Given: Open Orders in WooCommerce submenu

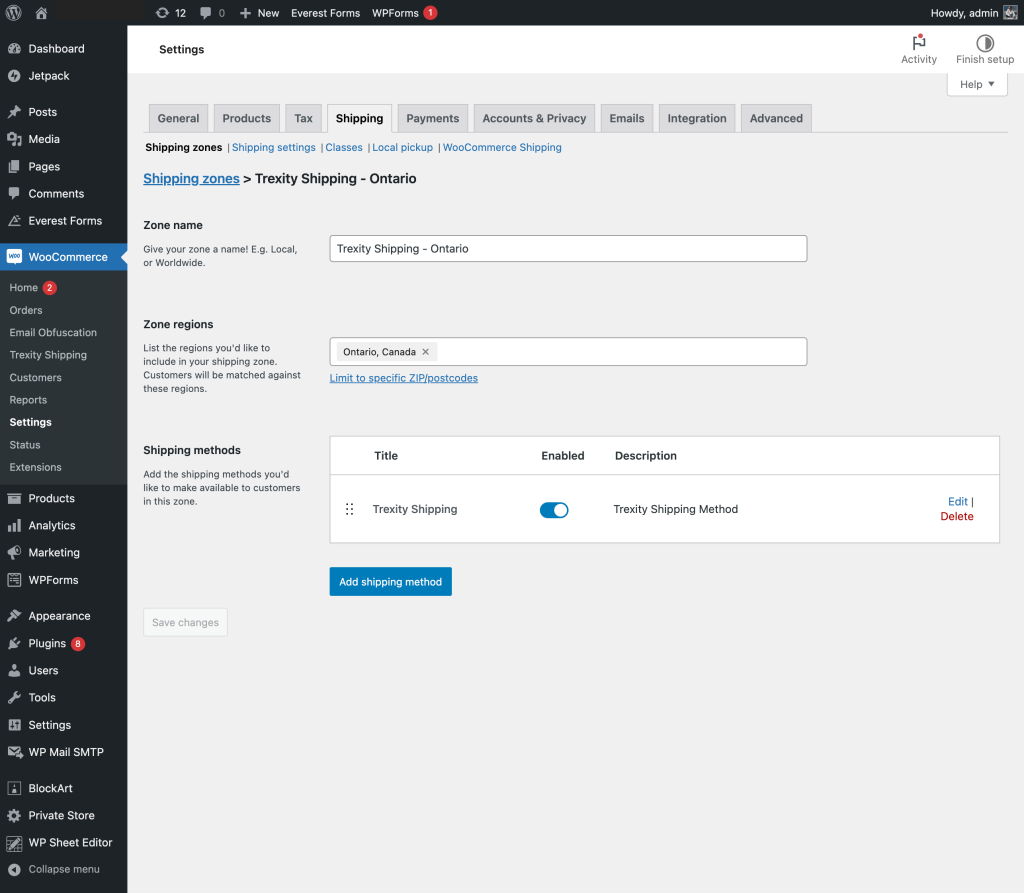Looking at the screenshot, I should click(x=26, y=310).
